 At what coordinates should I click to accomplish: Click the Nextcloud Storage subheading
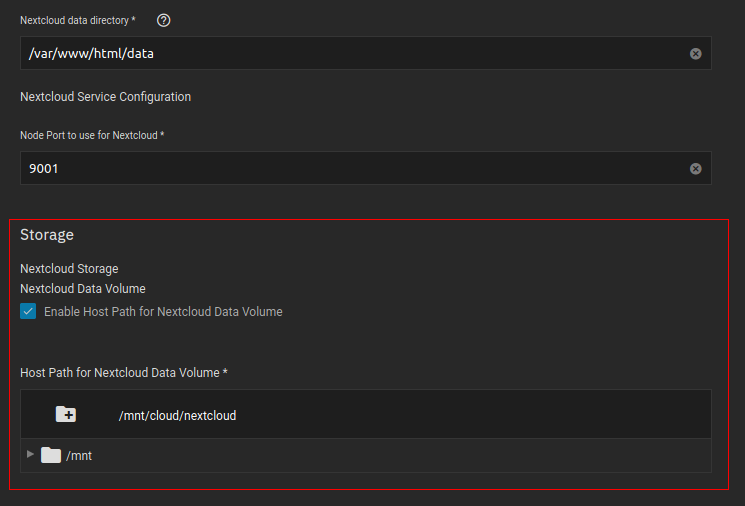coord(69,269)
